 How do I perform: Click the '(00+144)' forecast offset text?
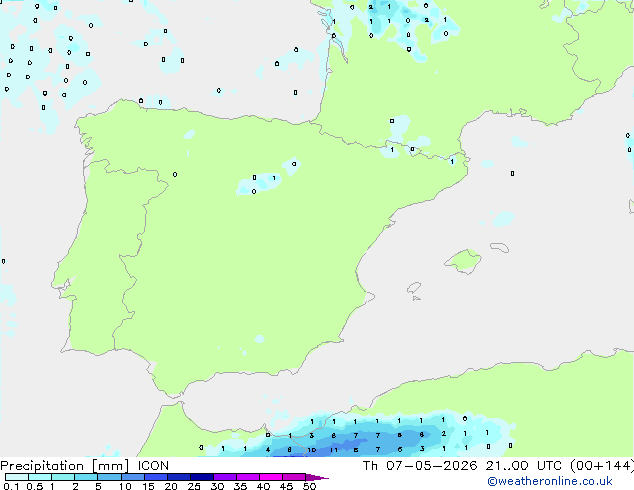pos(602,466)
